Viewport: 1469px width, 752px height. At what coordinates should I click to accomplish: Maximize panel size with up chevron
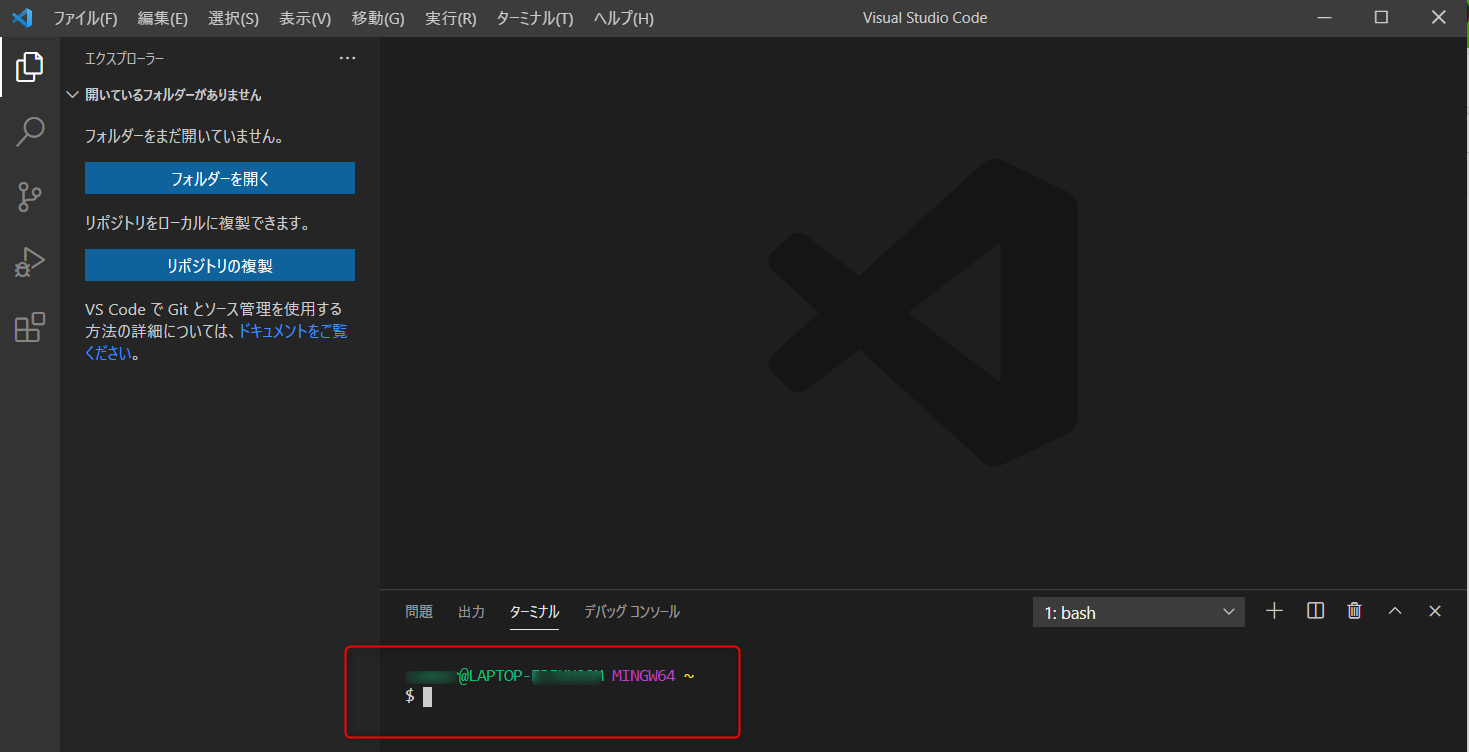point(1395,611)
